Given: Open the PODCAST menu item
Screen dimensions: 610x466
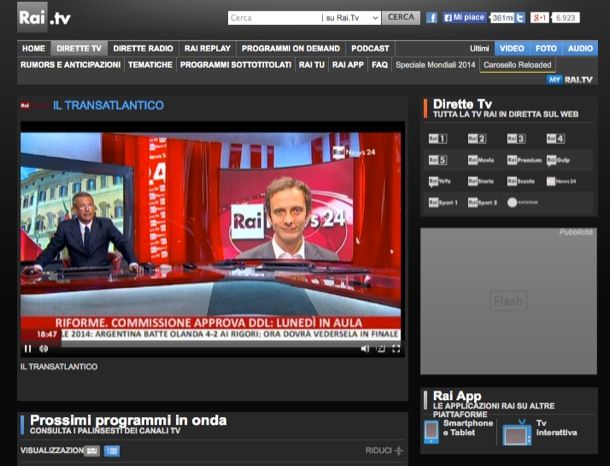Looking at the screenshot, I should pyautogui.click(x=370, y=49).
